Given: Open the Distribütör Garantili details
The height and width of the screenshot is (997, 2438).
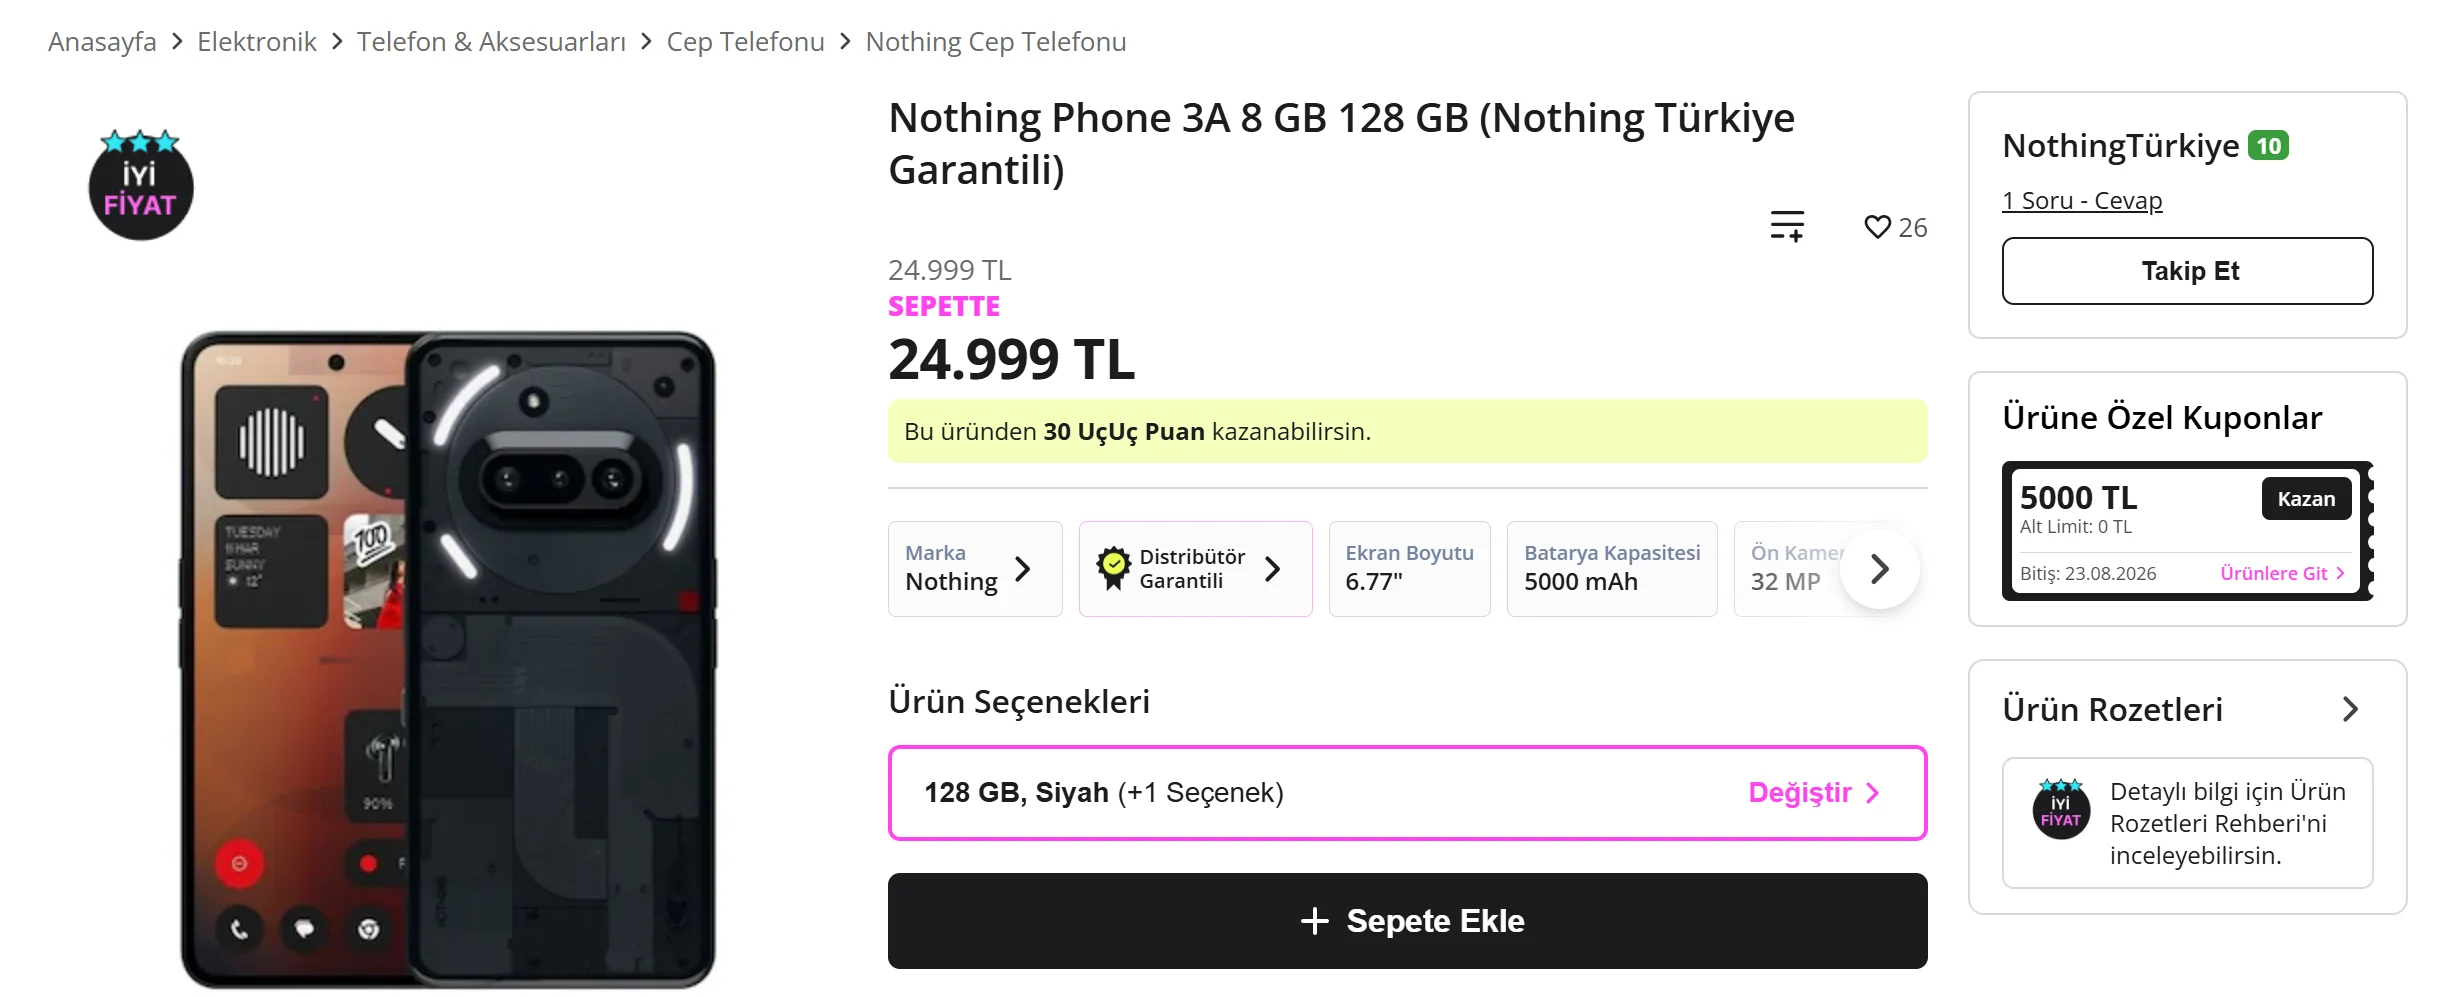Looking at the screenshot, I should pos(1195,568).
